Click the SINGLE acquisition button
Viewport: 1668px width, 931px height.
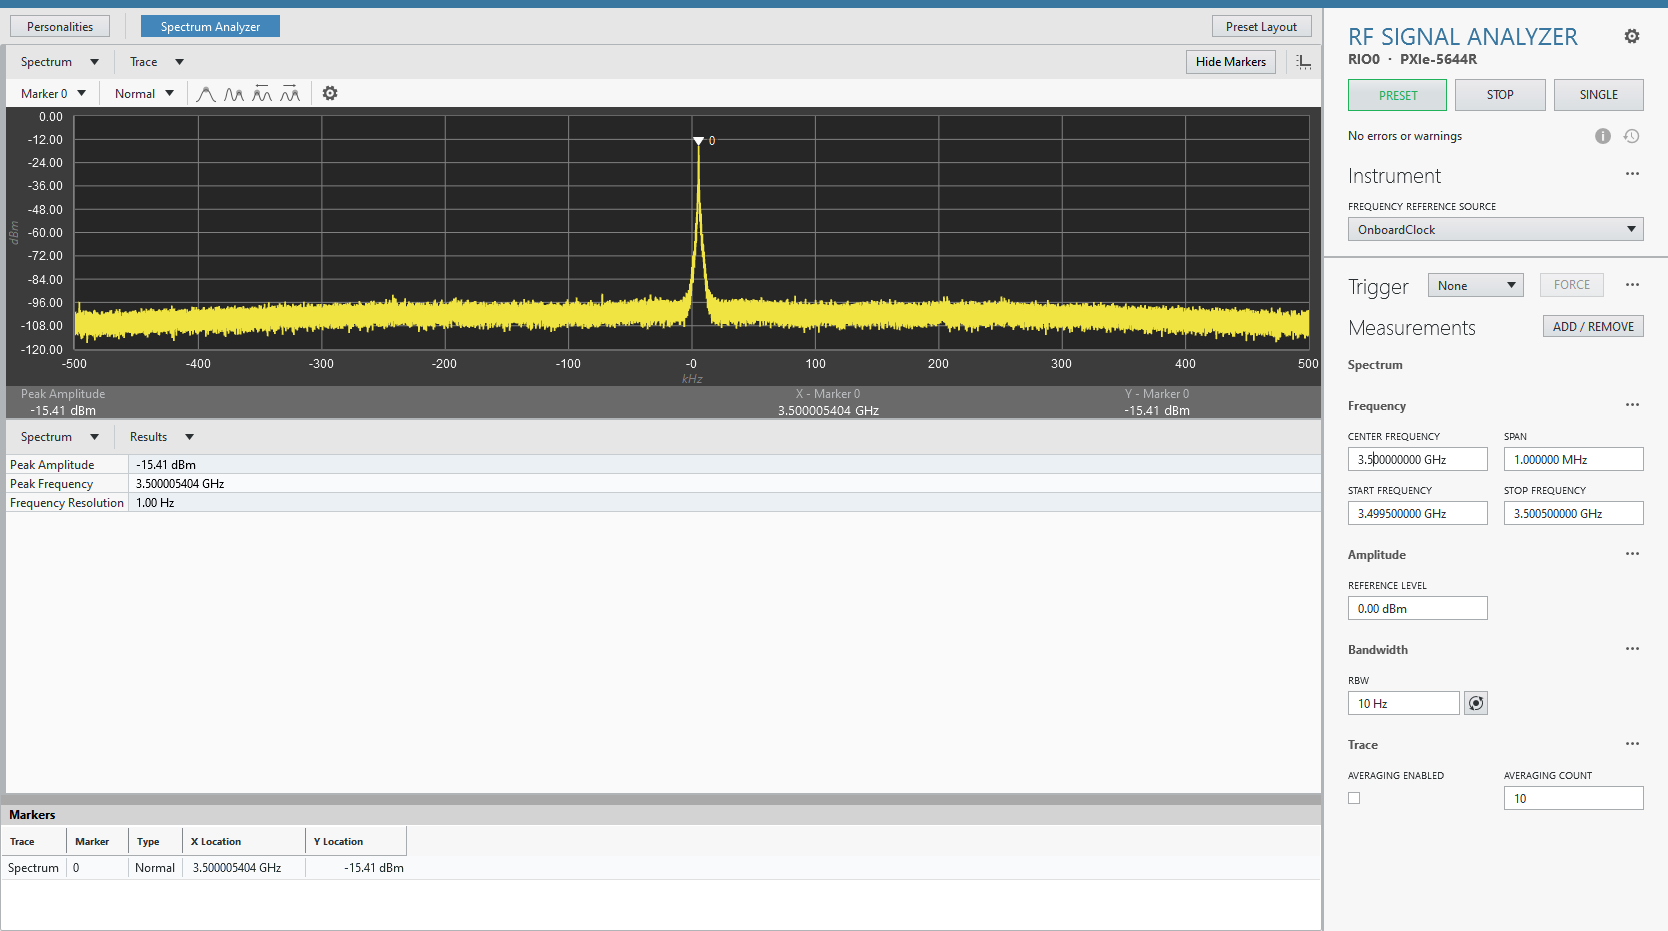point(1598,95)
